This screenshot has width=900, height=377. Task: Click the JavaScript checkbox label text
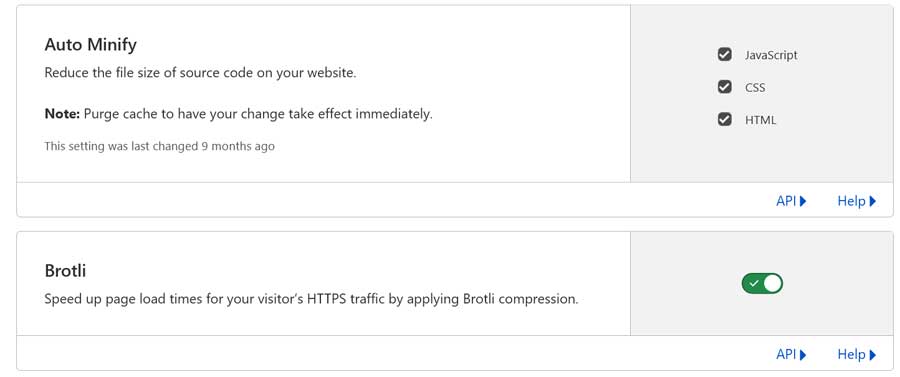point(771,55)
